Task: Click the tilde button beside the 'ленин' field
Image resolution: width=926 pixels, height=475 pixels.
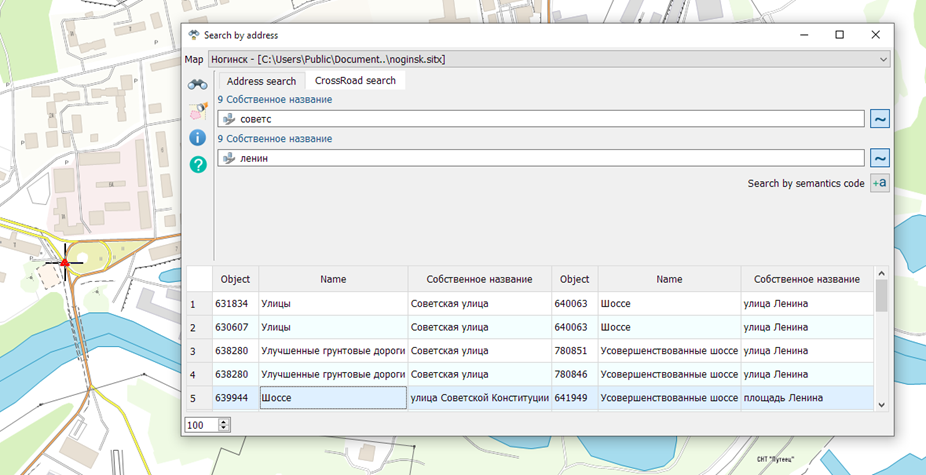Action: (879, 158)
